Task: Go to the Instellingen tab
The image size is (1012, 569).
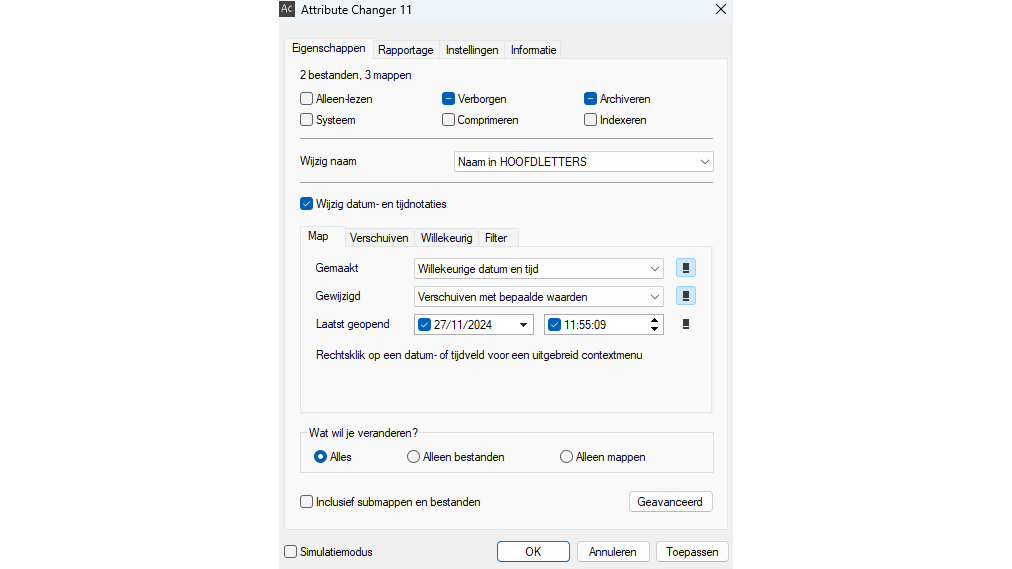Action: (472, 50)
